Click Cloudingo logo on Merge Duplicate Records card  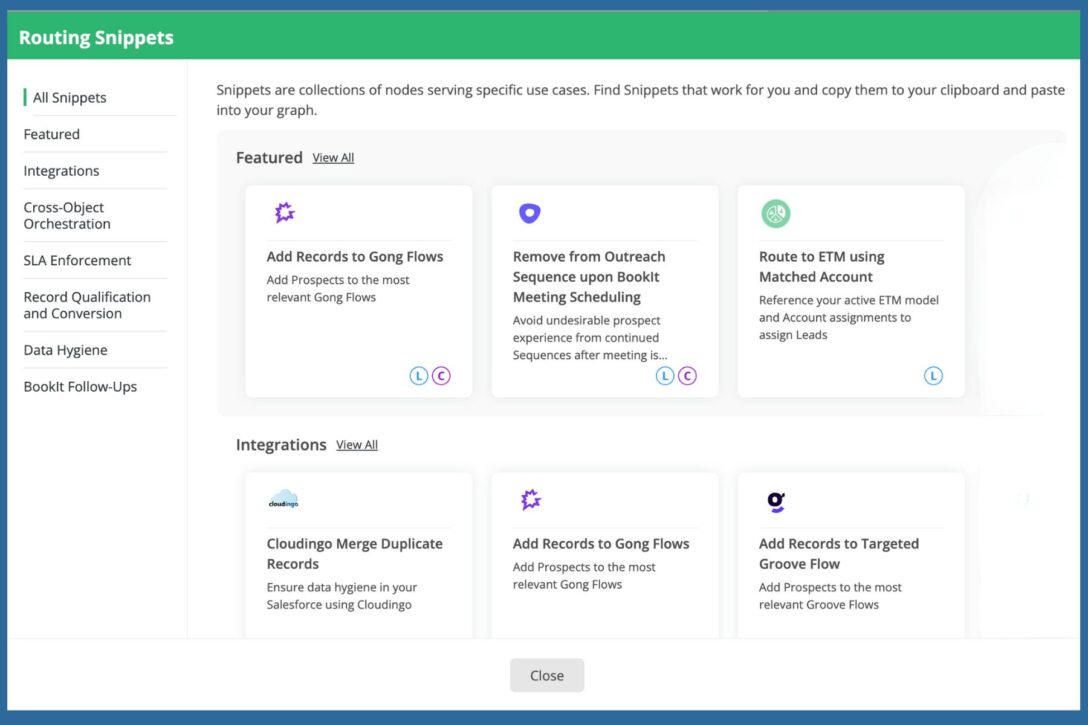(x=283, y=500)
